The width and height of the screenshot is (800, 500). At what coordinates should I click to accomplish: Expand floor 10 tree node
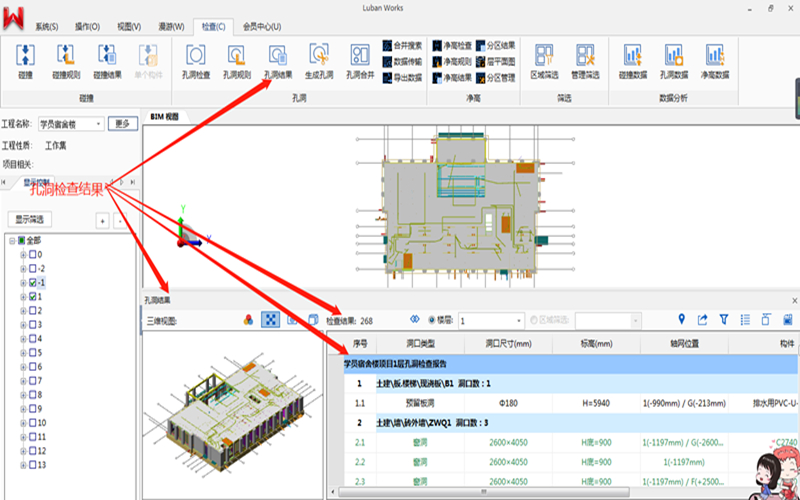coord(23,423)
